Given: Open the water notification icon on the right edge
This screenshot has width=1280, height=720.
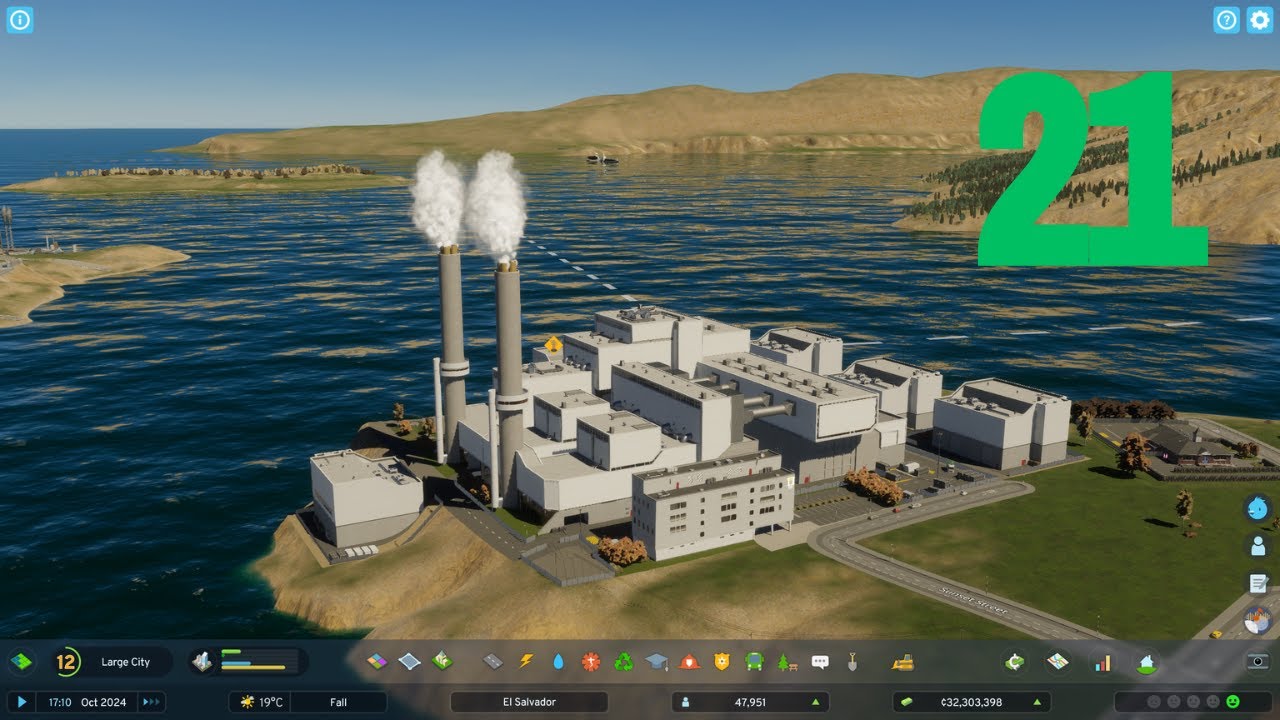Looking at the screenshot, I should click(x=1257, y=508).
